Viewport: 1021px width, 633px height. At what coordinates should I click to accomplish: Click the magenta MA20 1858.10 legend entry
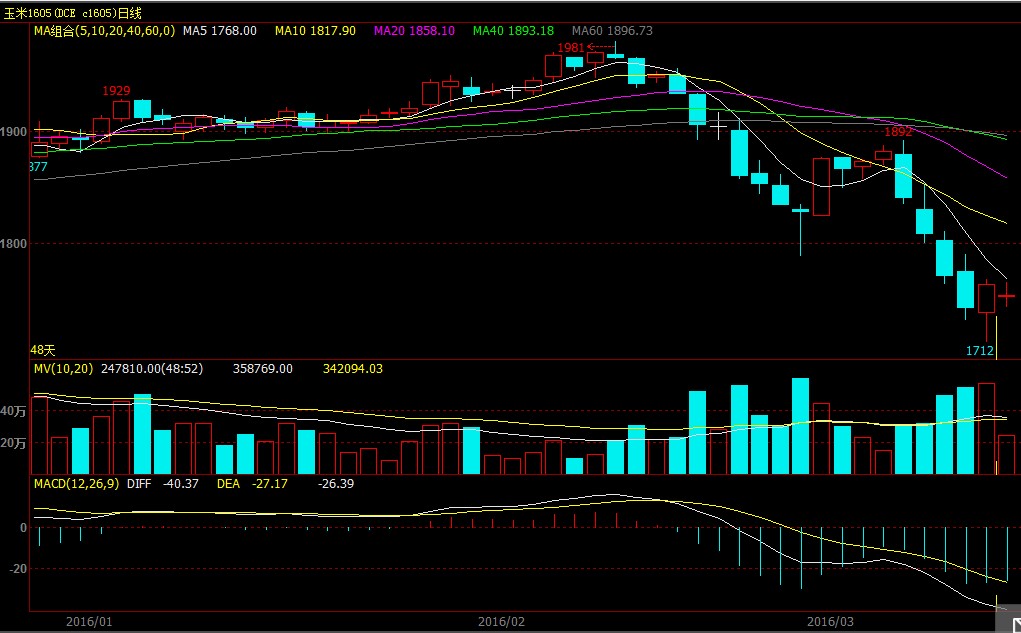(x=414, y=31)
